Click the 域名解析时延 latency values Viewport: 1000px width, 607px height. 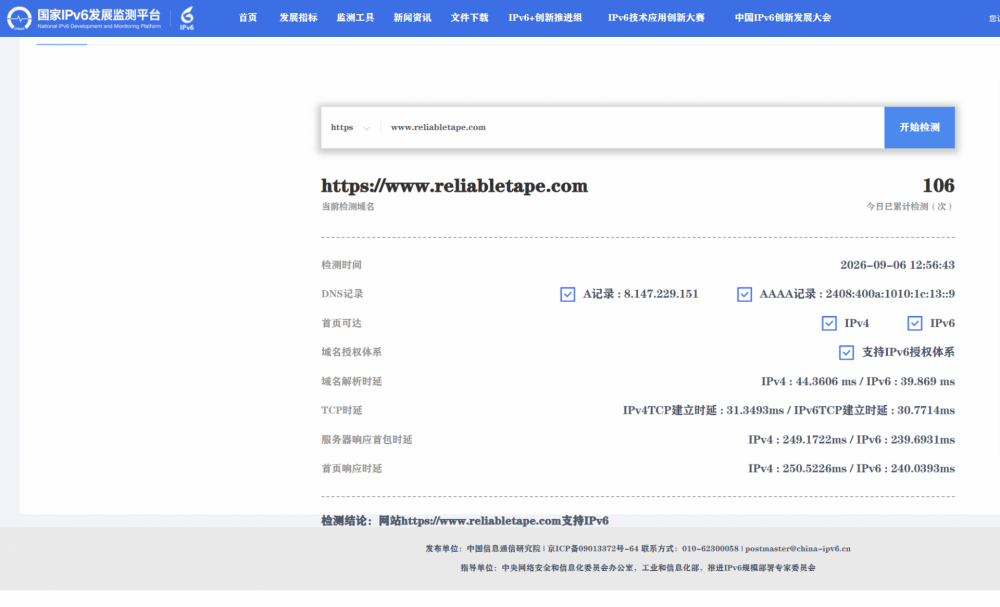858,381
